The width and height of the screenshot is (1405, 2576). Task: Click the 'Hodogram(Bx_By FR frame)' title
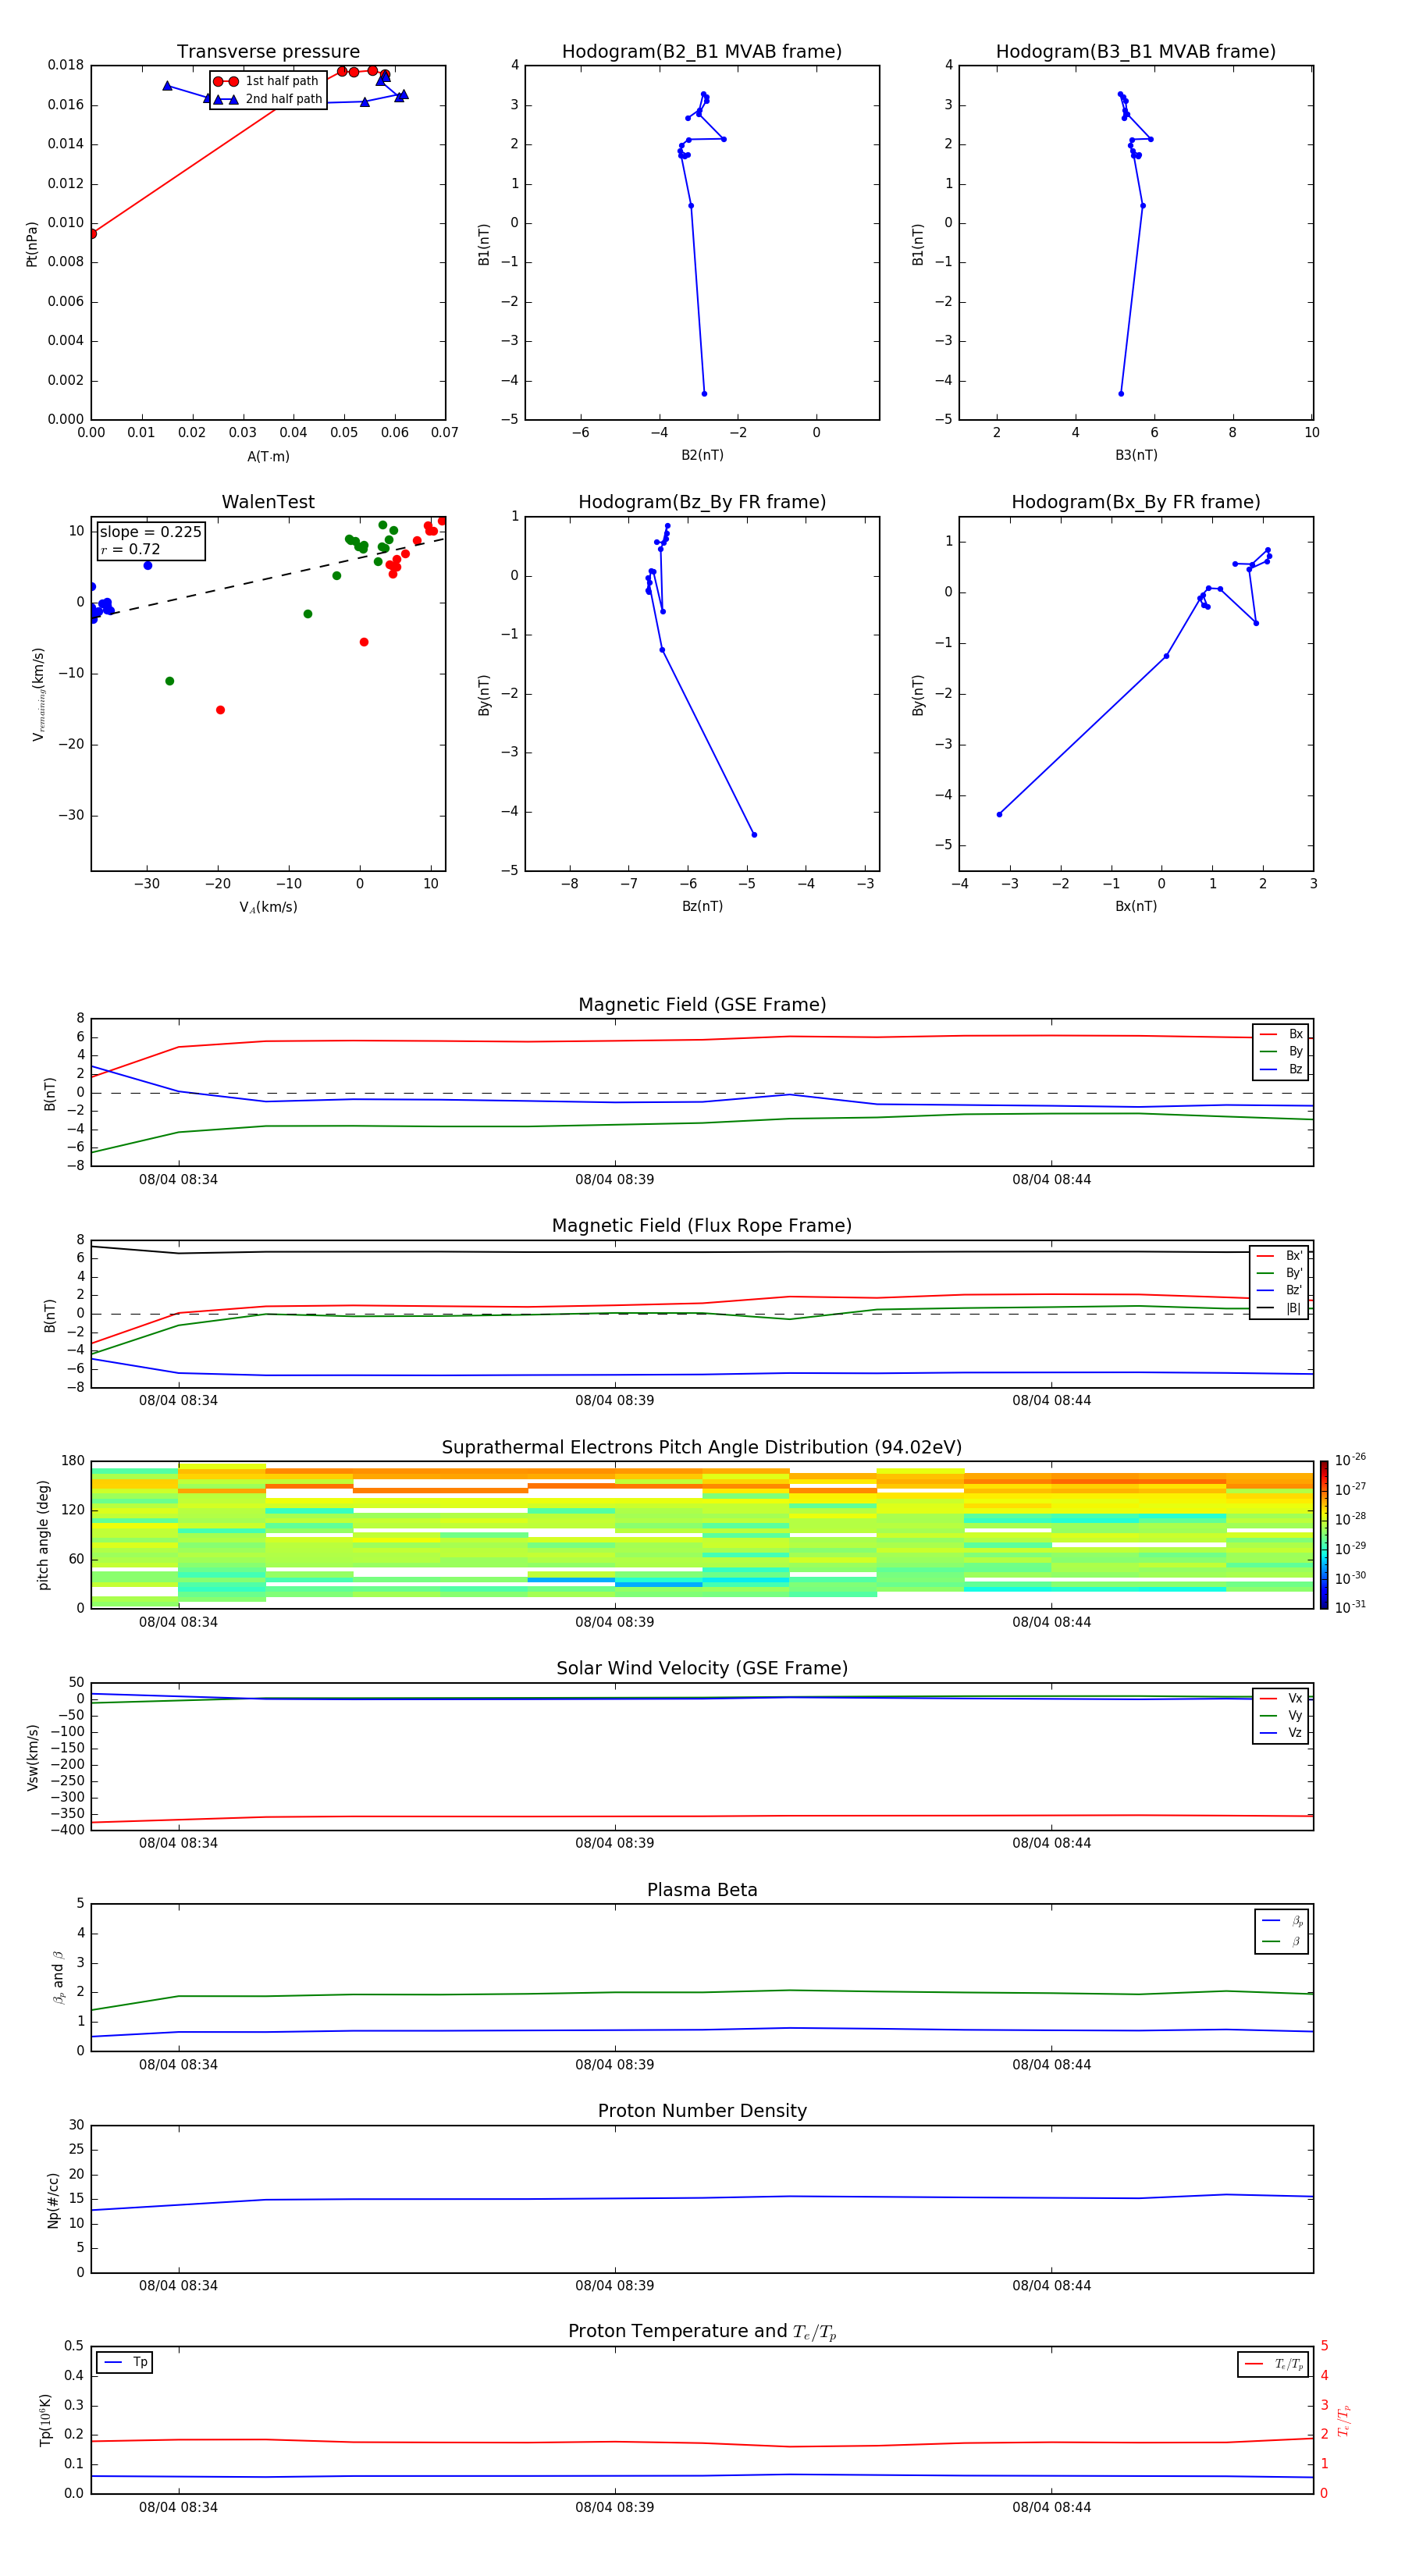coord(1136,502)
